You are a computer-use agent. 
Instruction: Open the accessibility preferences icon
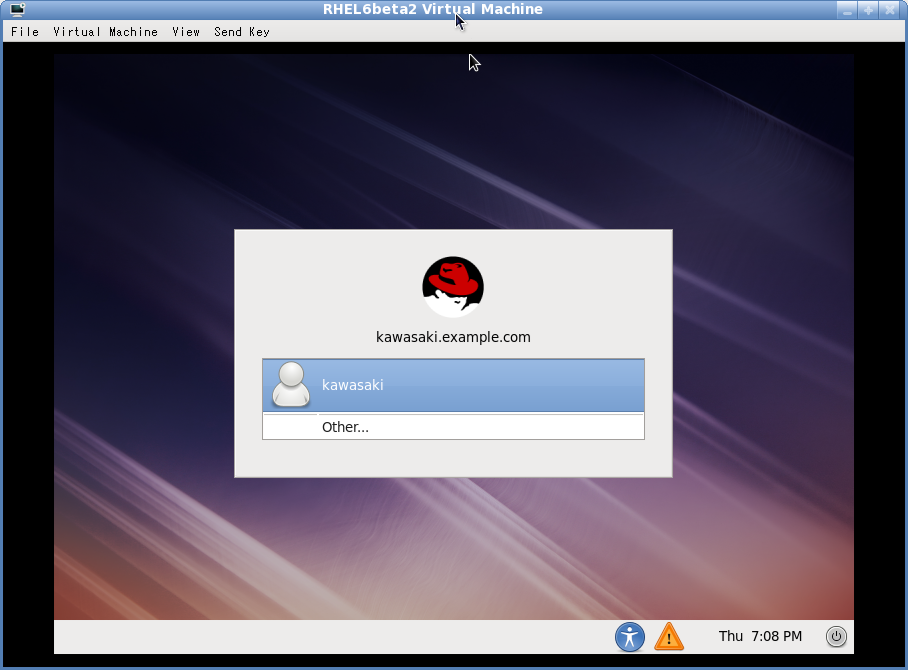tap(629, 637)
